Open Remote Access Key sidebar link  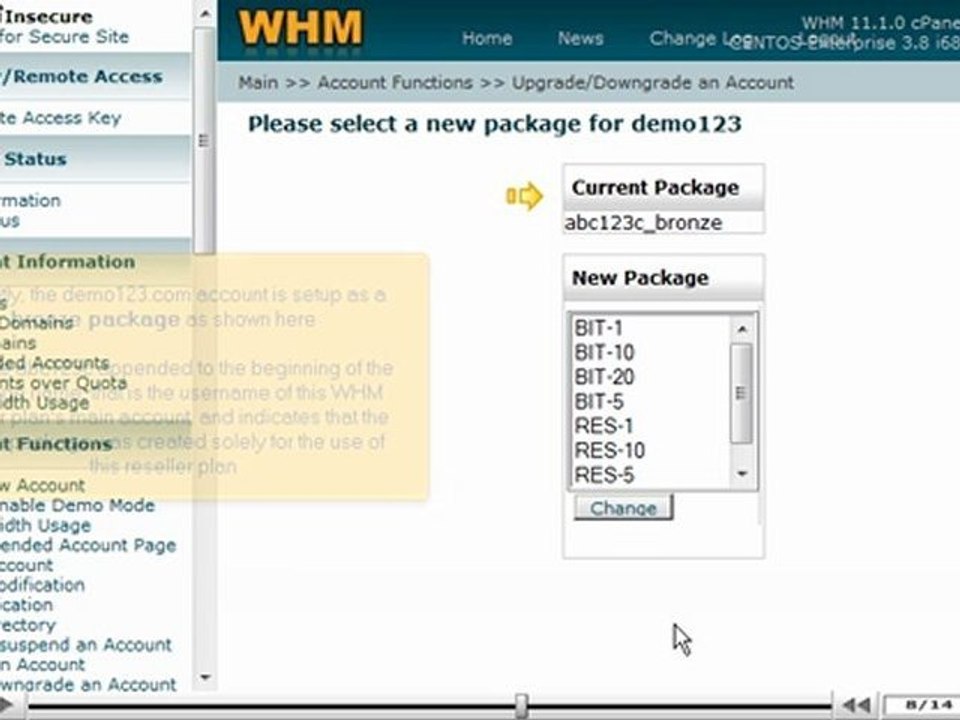coord(60,118)
